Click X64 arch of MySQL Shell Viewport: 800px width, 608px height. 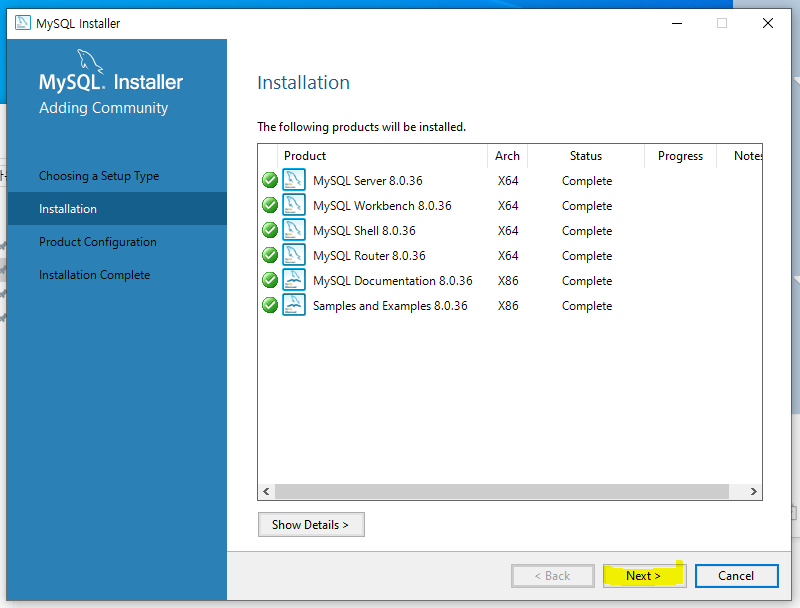point(508,231)
